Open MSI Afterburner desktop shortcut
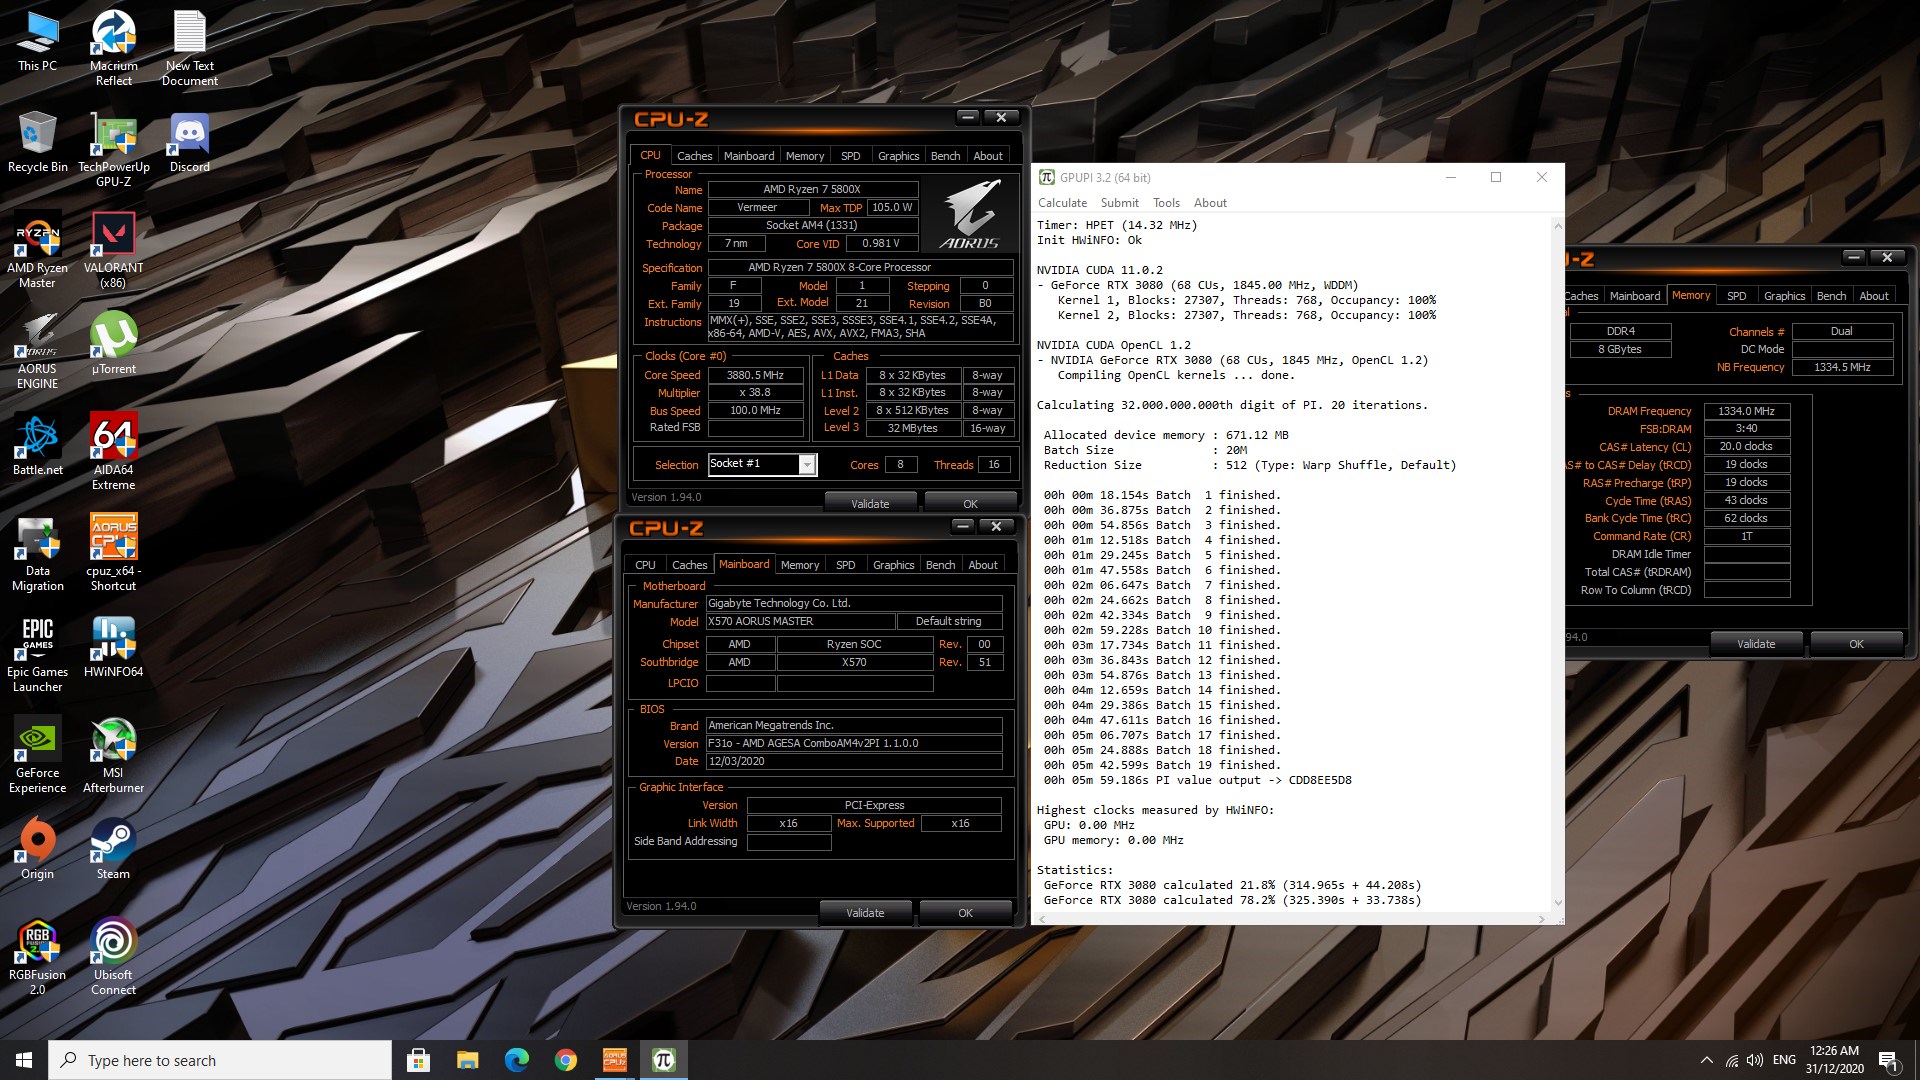1920x1080 pixels. 114,755
